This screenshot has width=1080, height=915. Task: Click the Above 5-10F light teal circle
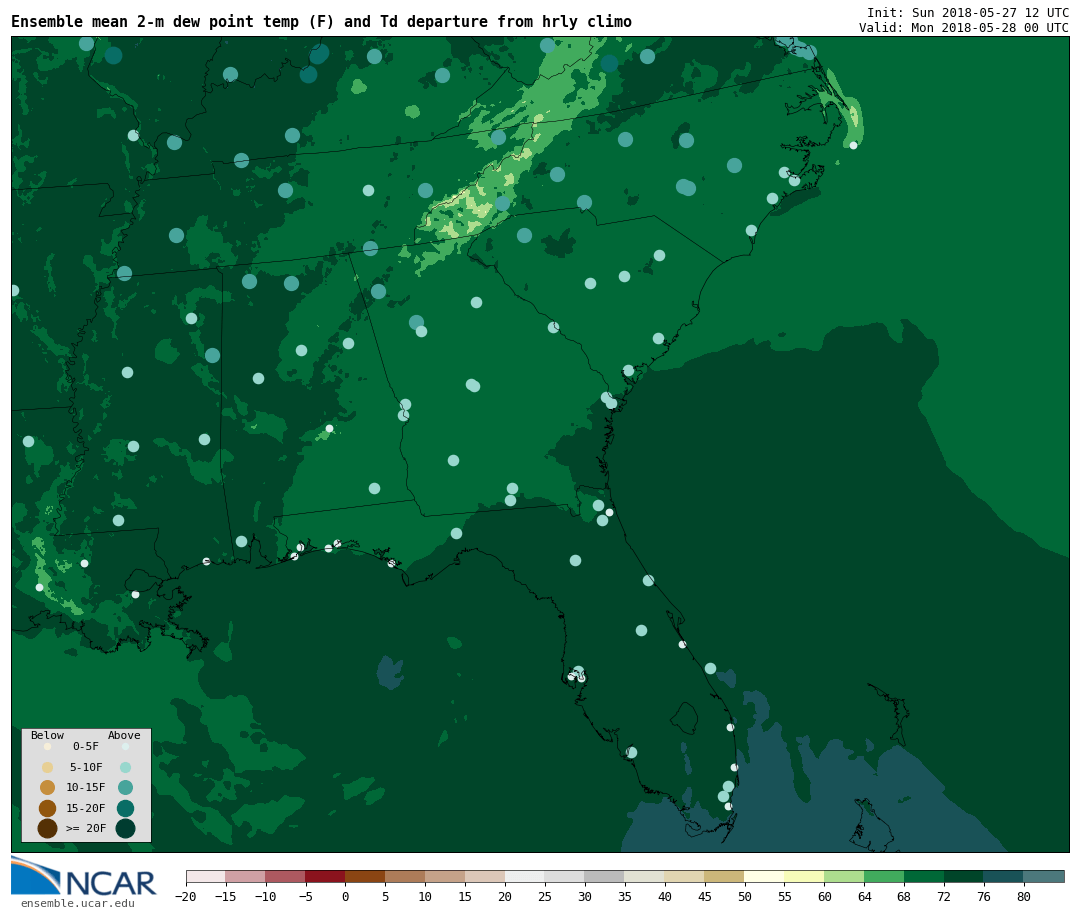point(125,767)
